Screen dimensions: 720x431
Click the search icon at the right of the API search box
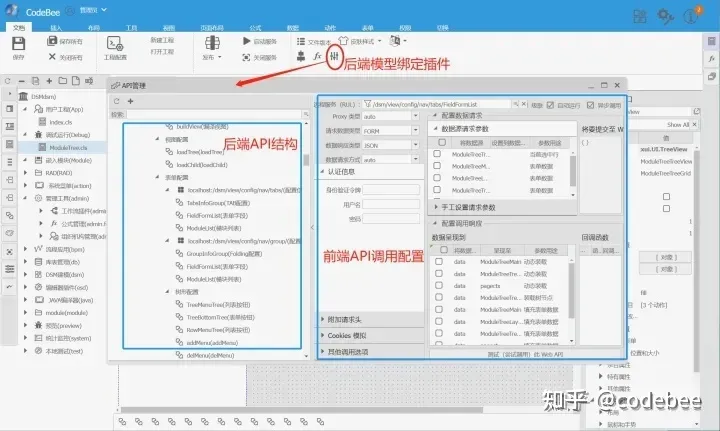pyautogui.click(x=305, y=114)
